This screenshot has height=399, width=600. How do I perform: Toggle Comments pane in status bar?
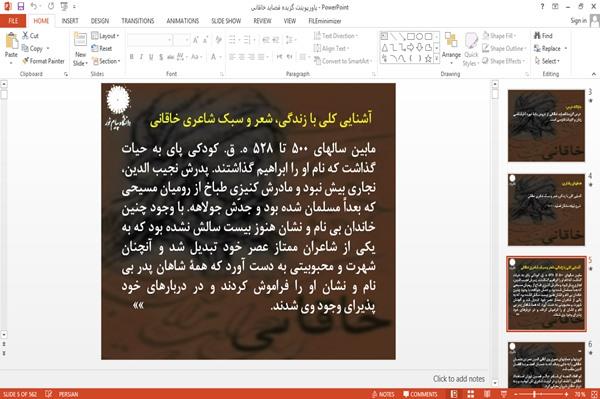[x=420, y=394]
